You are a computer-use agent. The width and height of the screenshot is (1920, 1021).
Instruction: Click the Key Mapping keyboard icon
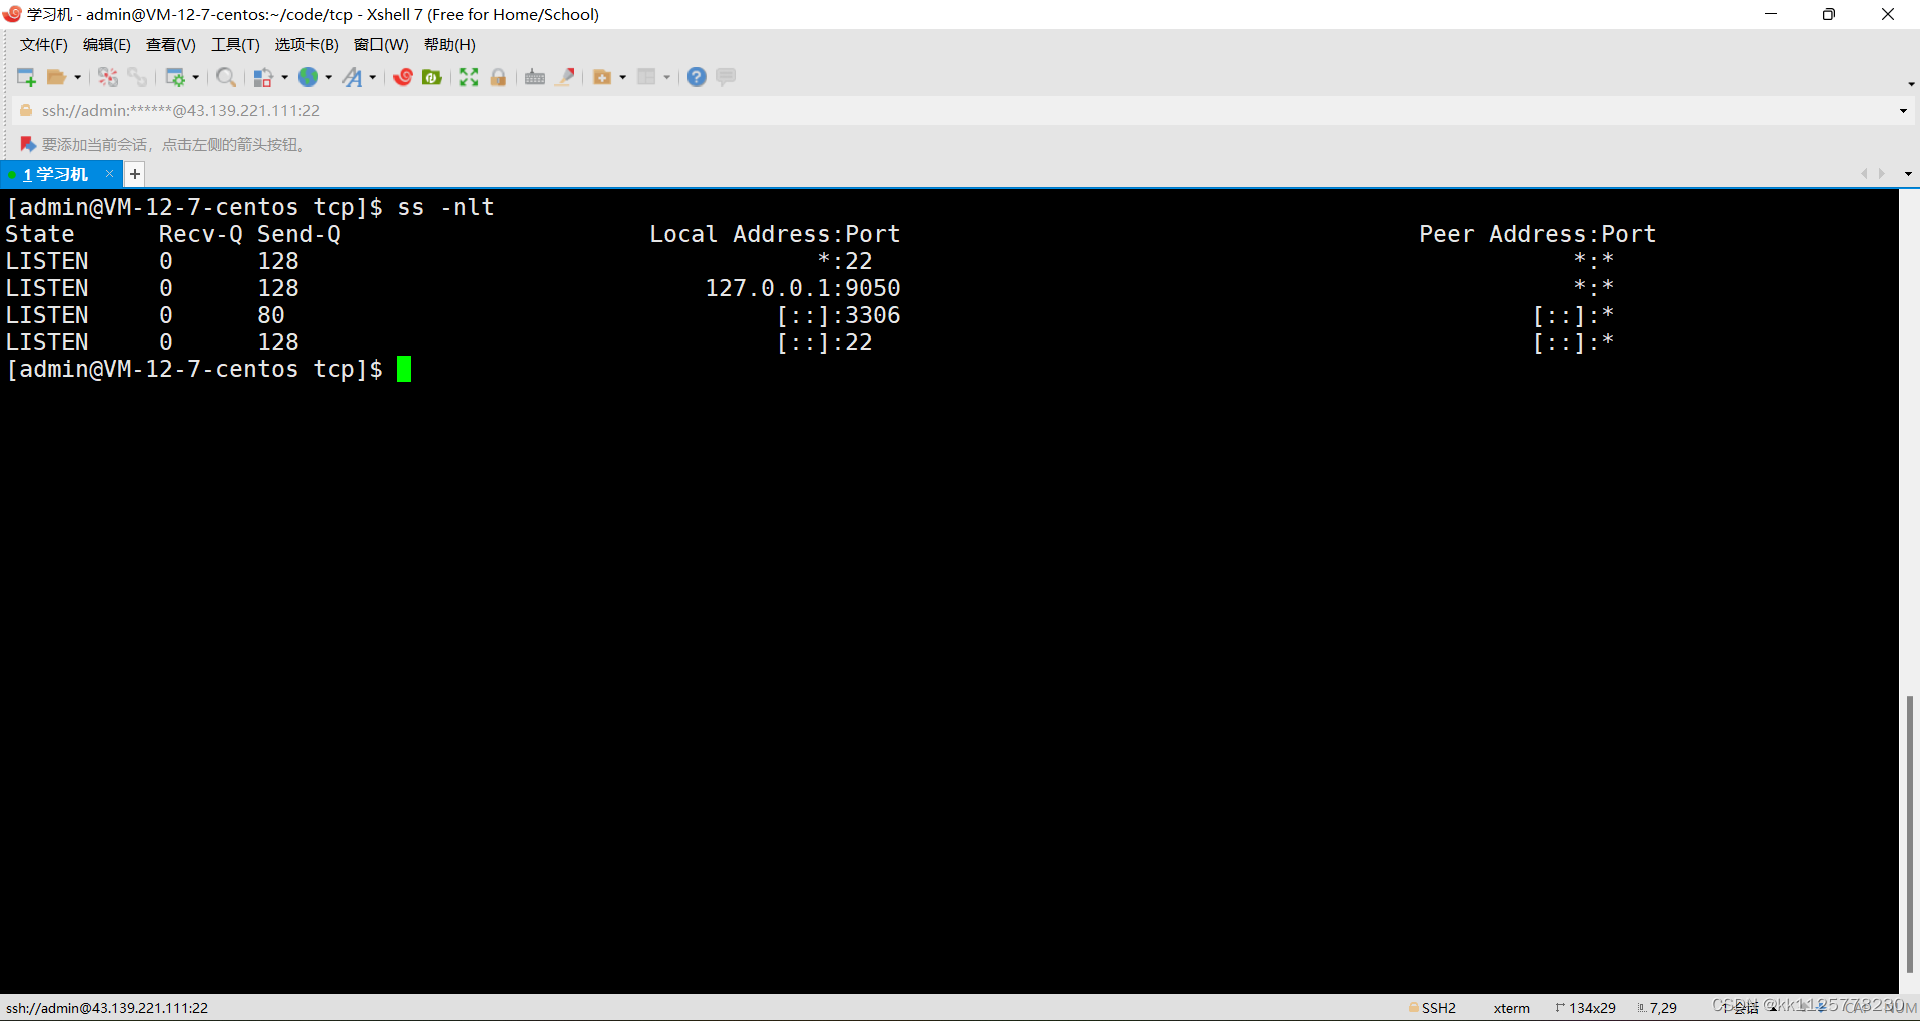(x=535, y=77)
